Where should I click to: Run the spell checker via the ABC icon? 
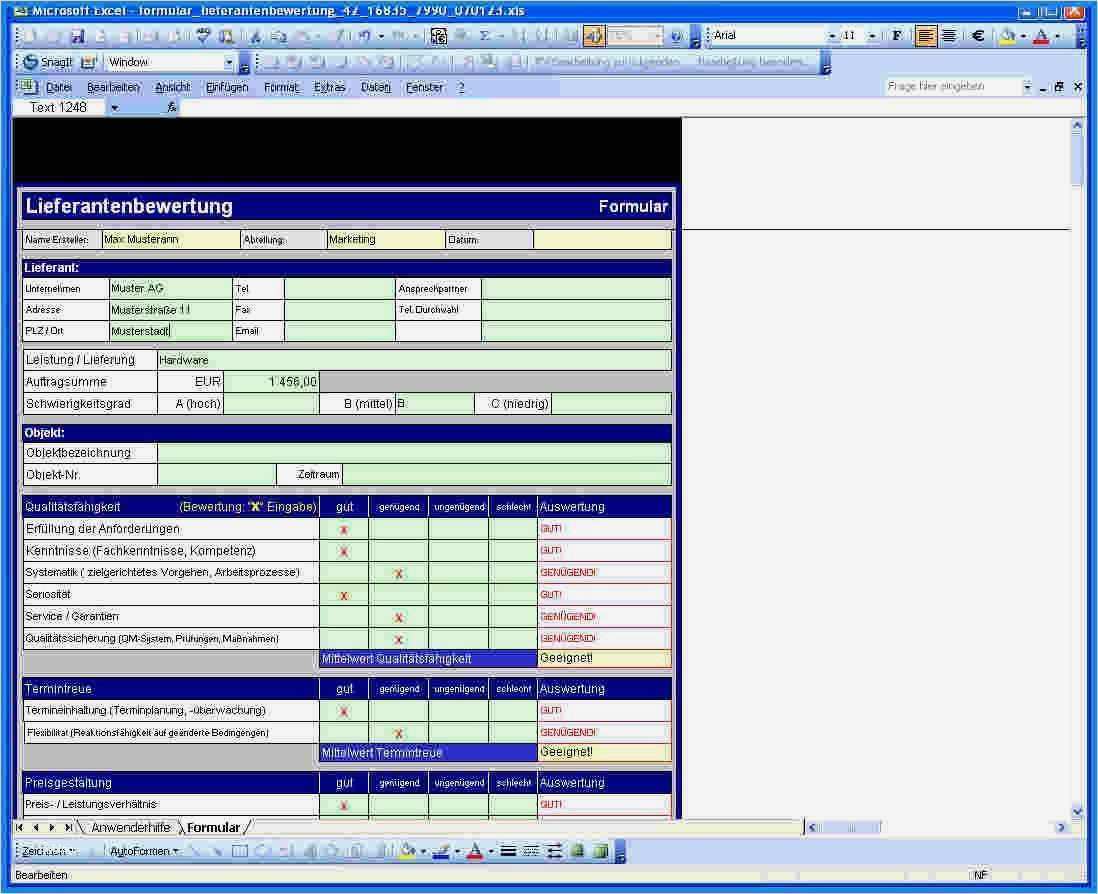tap(203, 35)
